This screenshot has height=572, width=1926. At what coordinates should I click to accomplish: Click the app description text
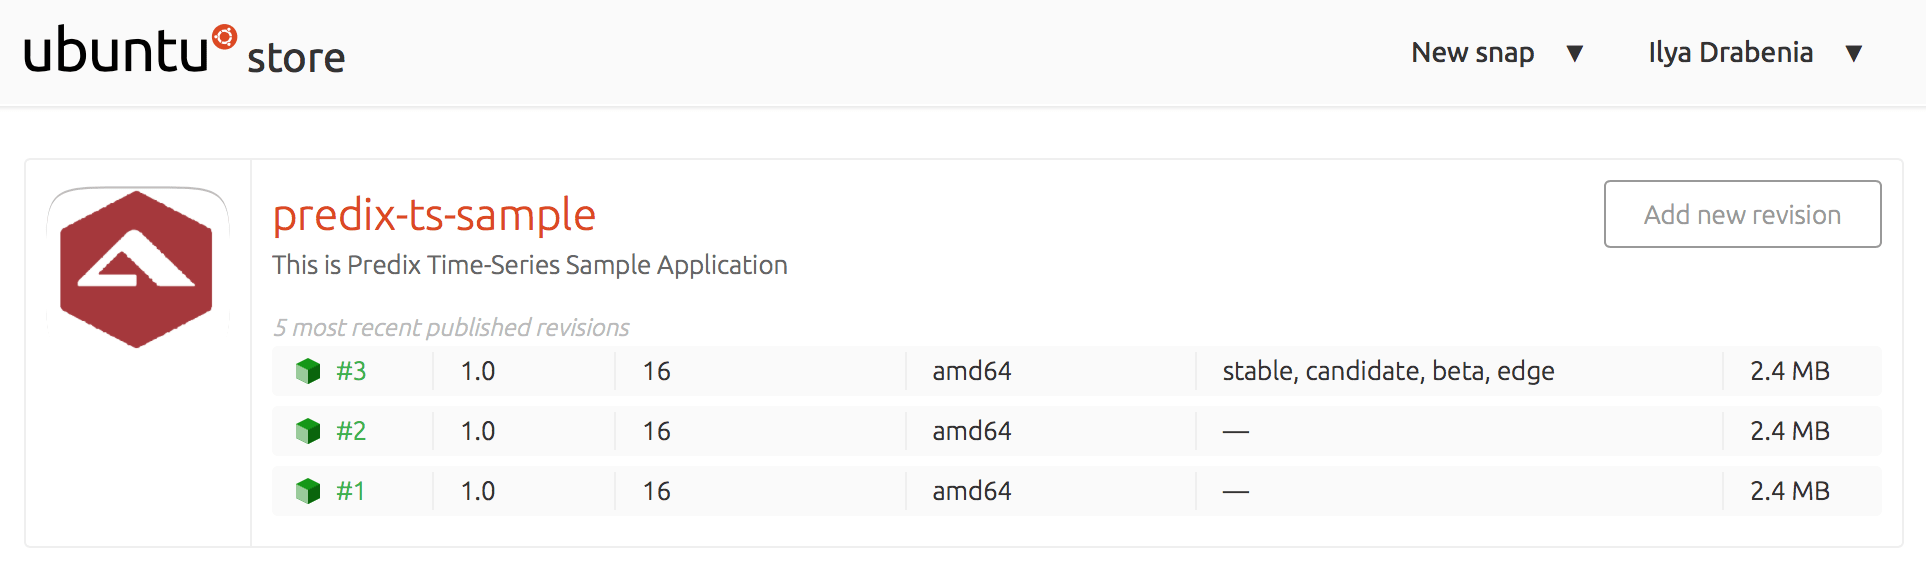tap(530, 265)
